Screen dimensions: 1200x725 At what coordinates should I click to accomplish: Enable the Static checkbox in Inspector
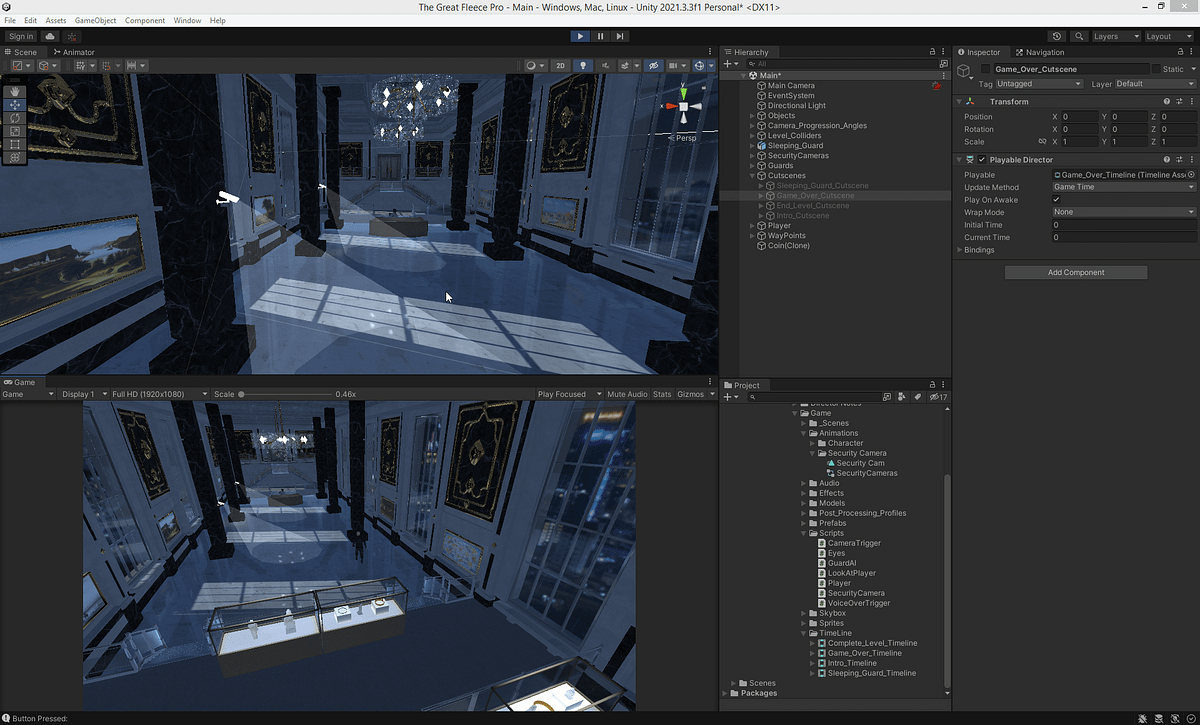(1157, 69)
